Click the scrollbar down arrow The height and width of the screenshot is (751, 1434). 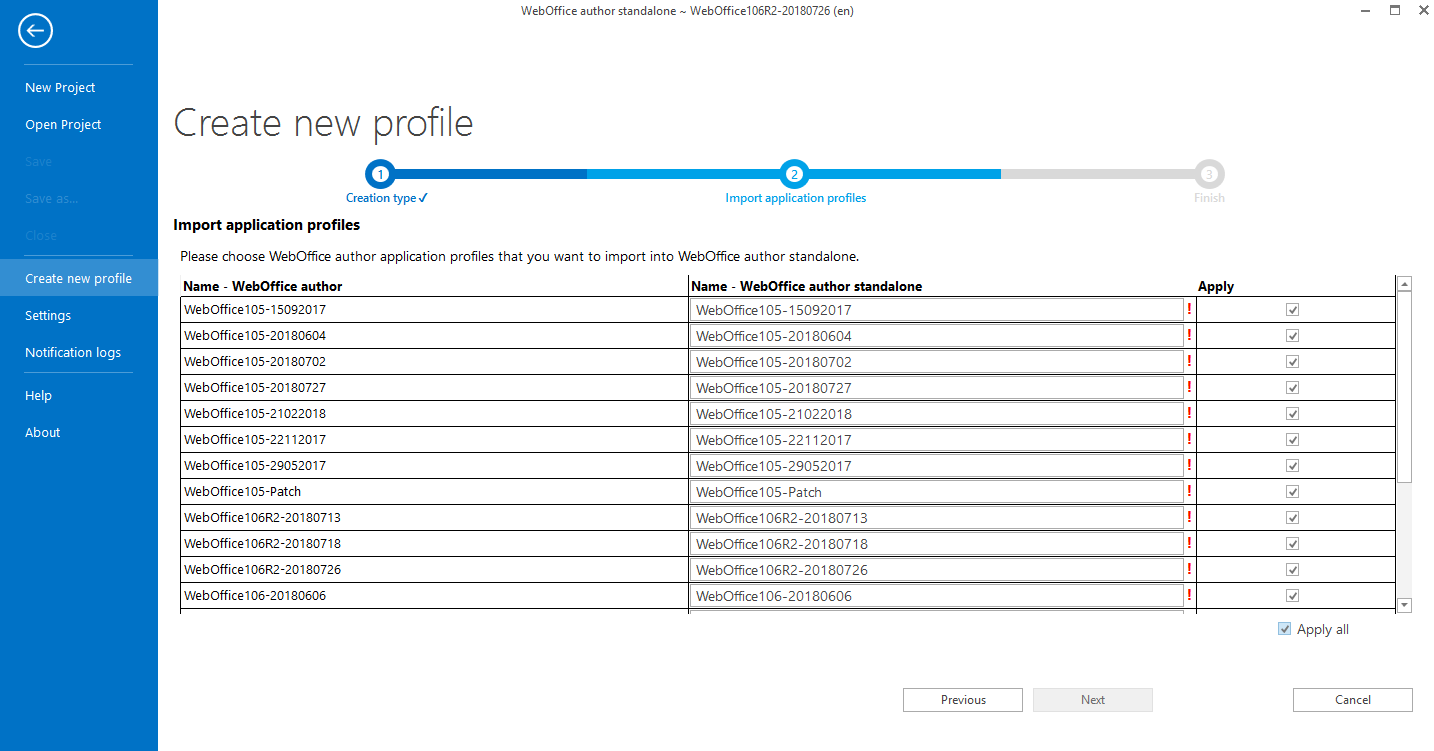tap(1404, 604)
